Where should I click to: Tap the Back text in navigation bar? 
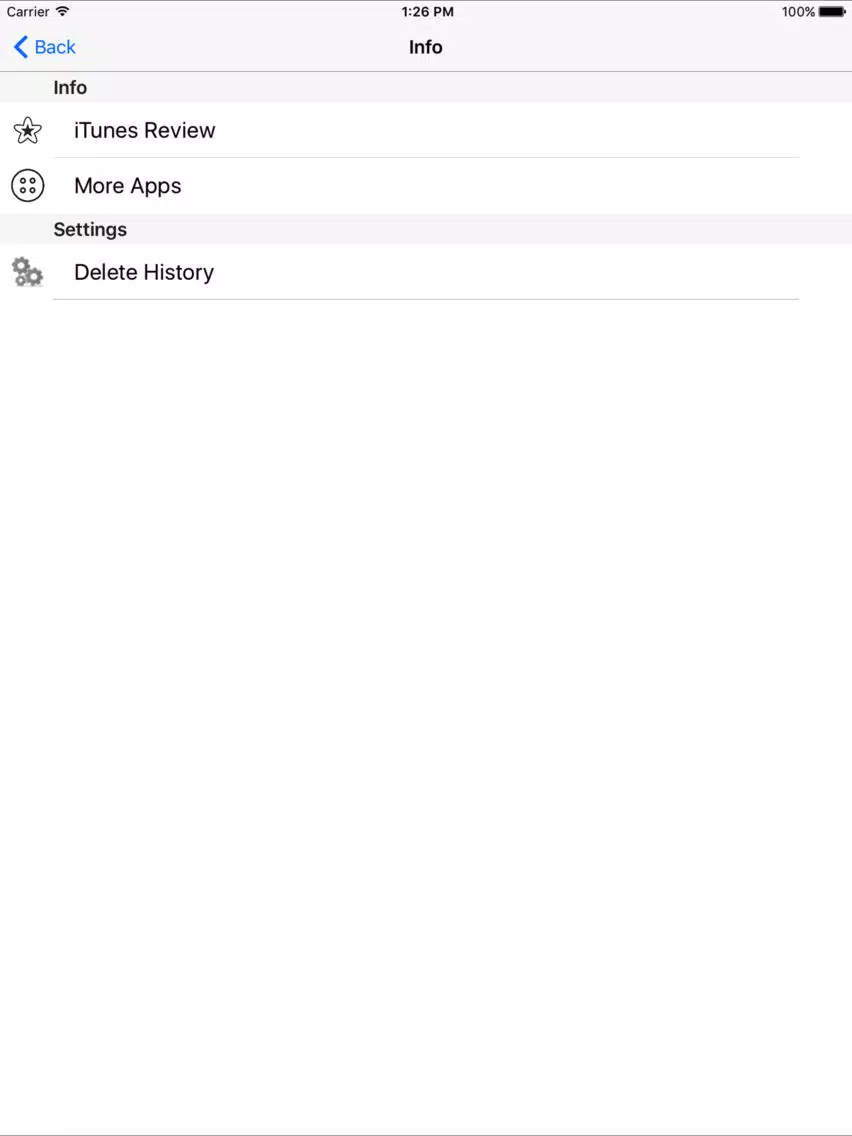click(x=55, y=47)
